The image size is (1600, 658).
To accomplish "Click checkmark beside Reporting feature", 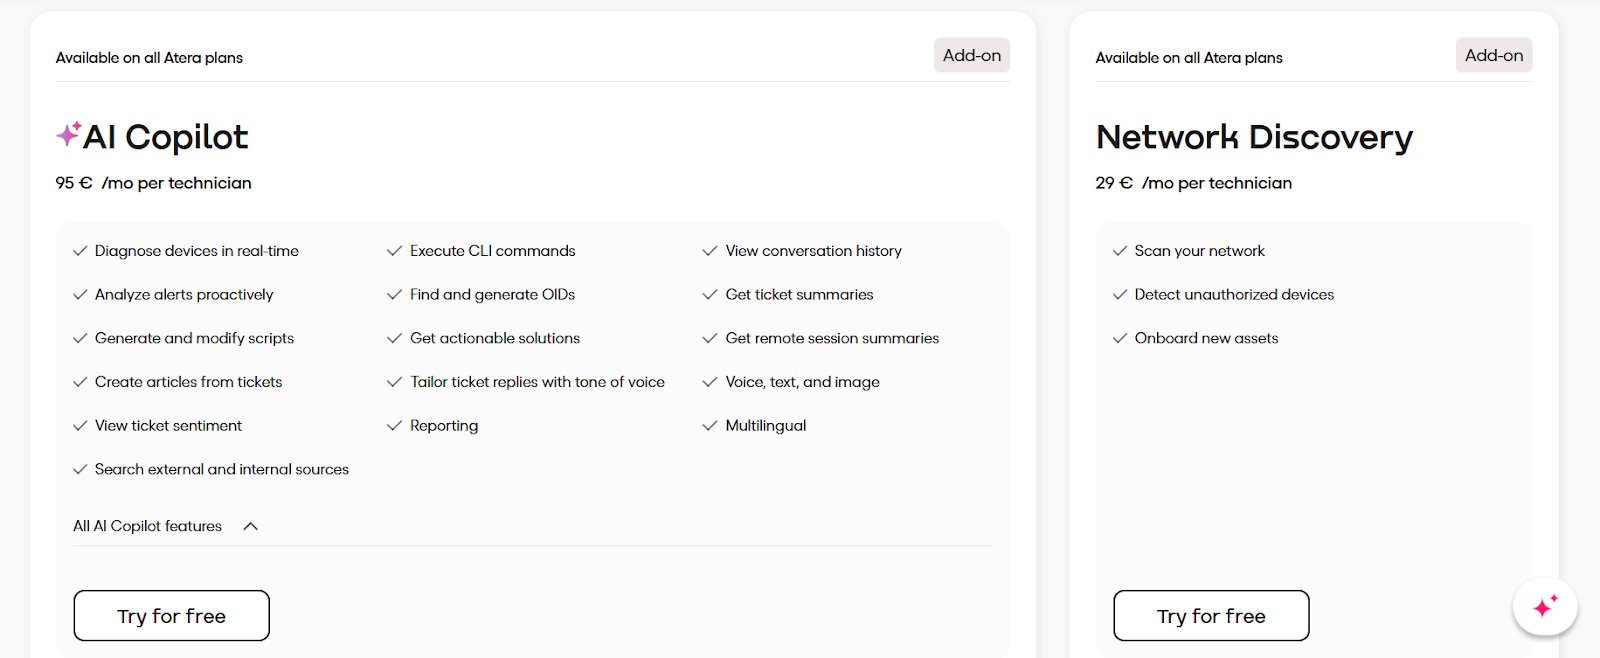I will point(394,426).
